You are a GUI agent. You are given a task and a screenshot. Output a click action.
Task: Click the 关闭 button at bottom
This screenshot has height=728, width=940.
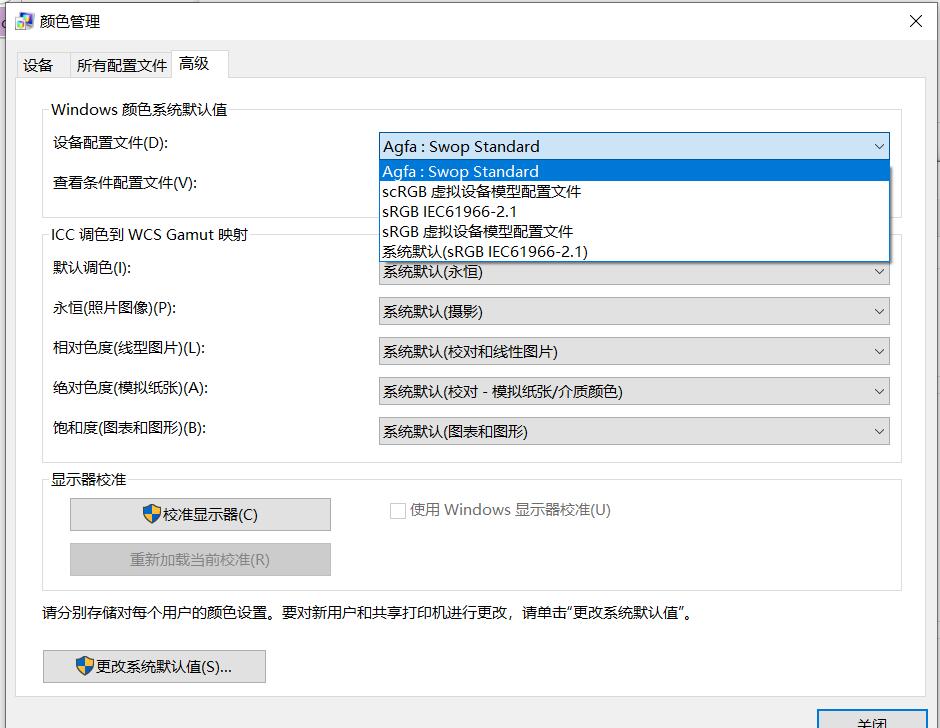point(872,720)
